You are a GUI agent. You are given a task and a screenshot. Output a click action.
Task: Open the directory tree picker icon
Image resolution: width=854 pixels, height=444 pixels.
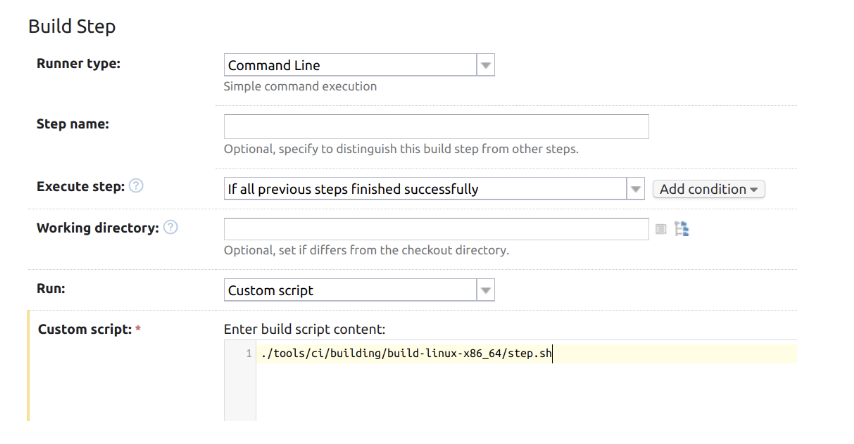click(682, 229)
